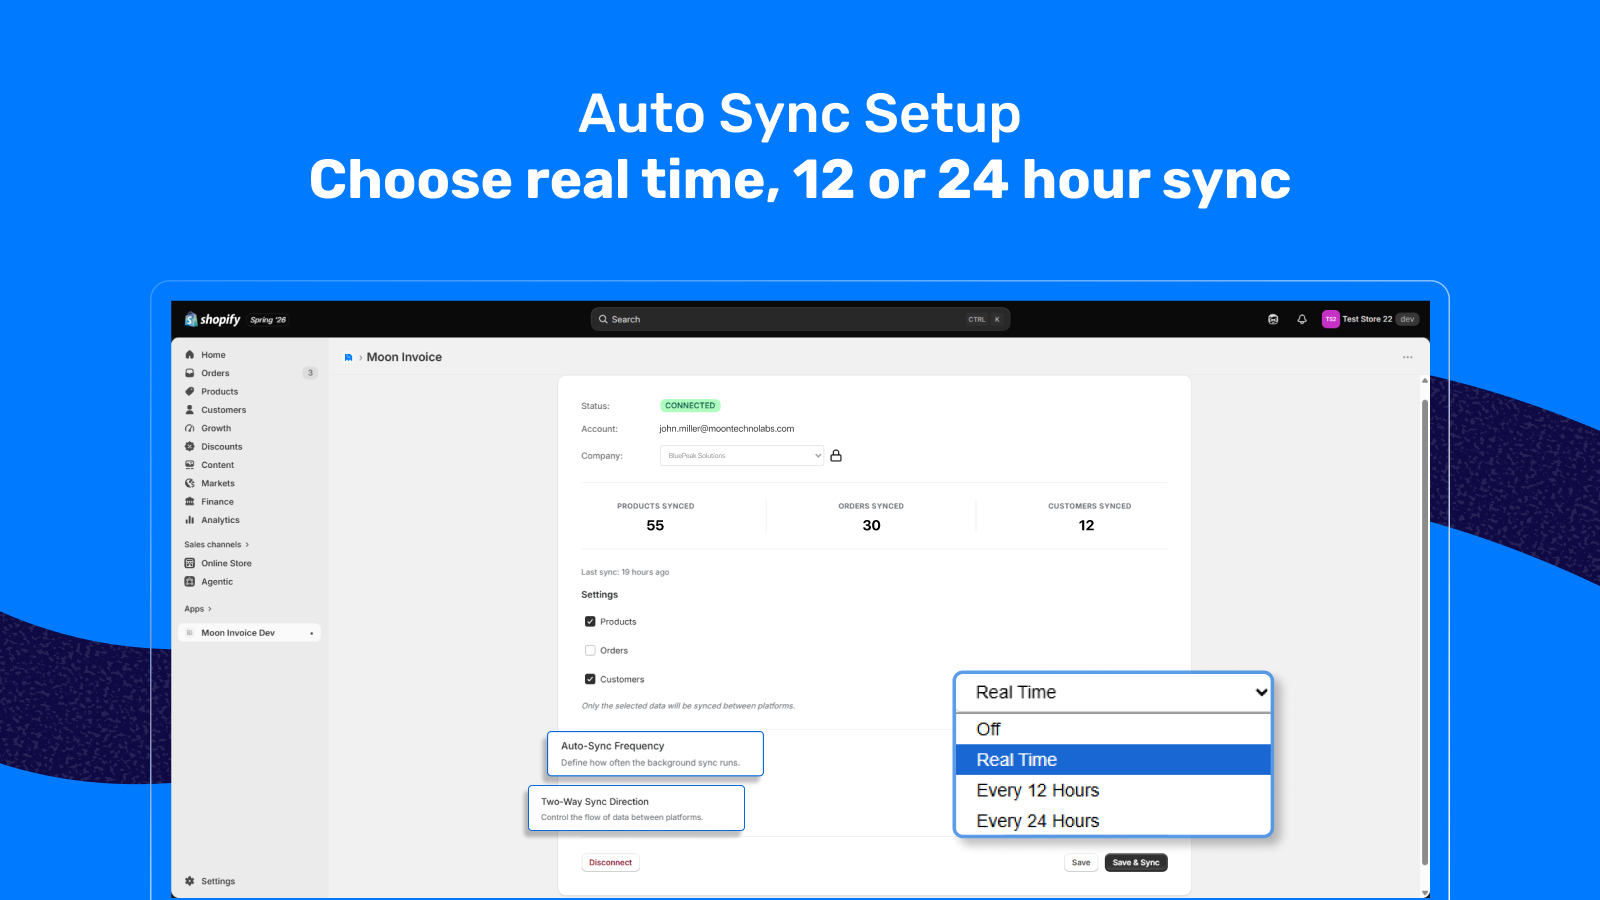
Task: Enable the Orders checkbox
Action: pos(590,650)
